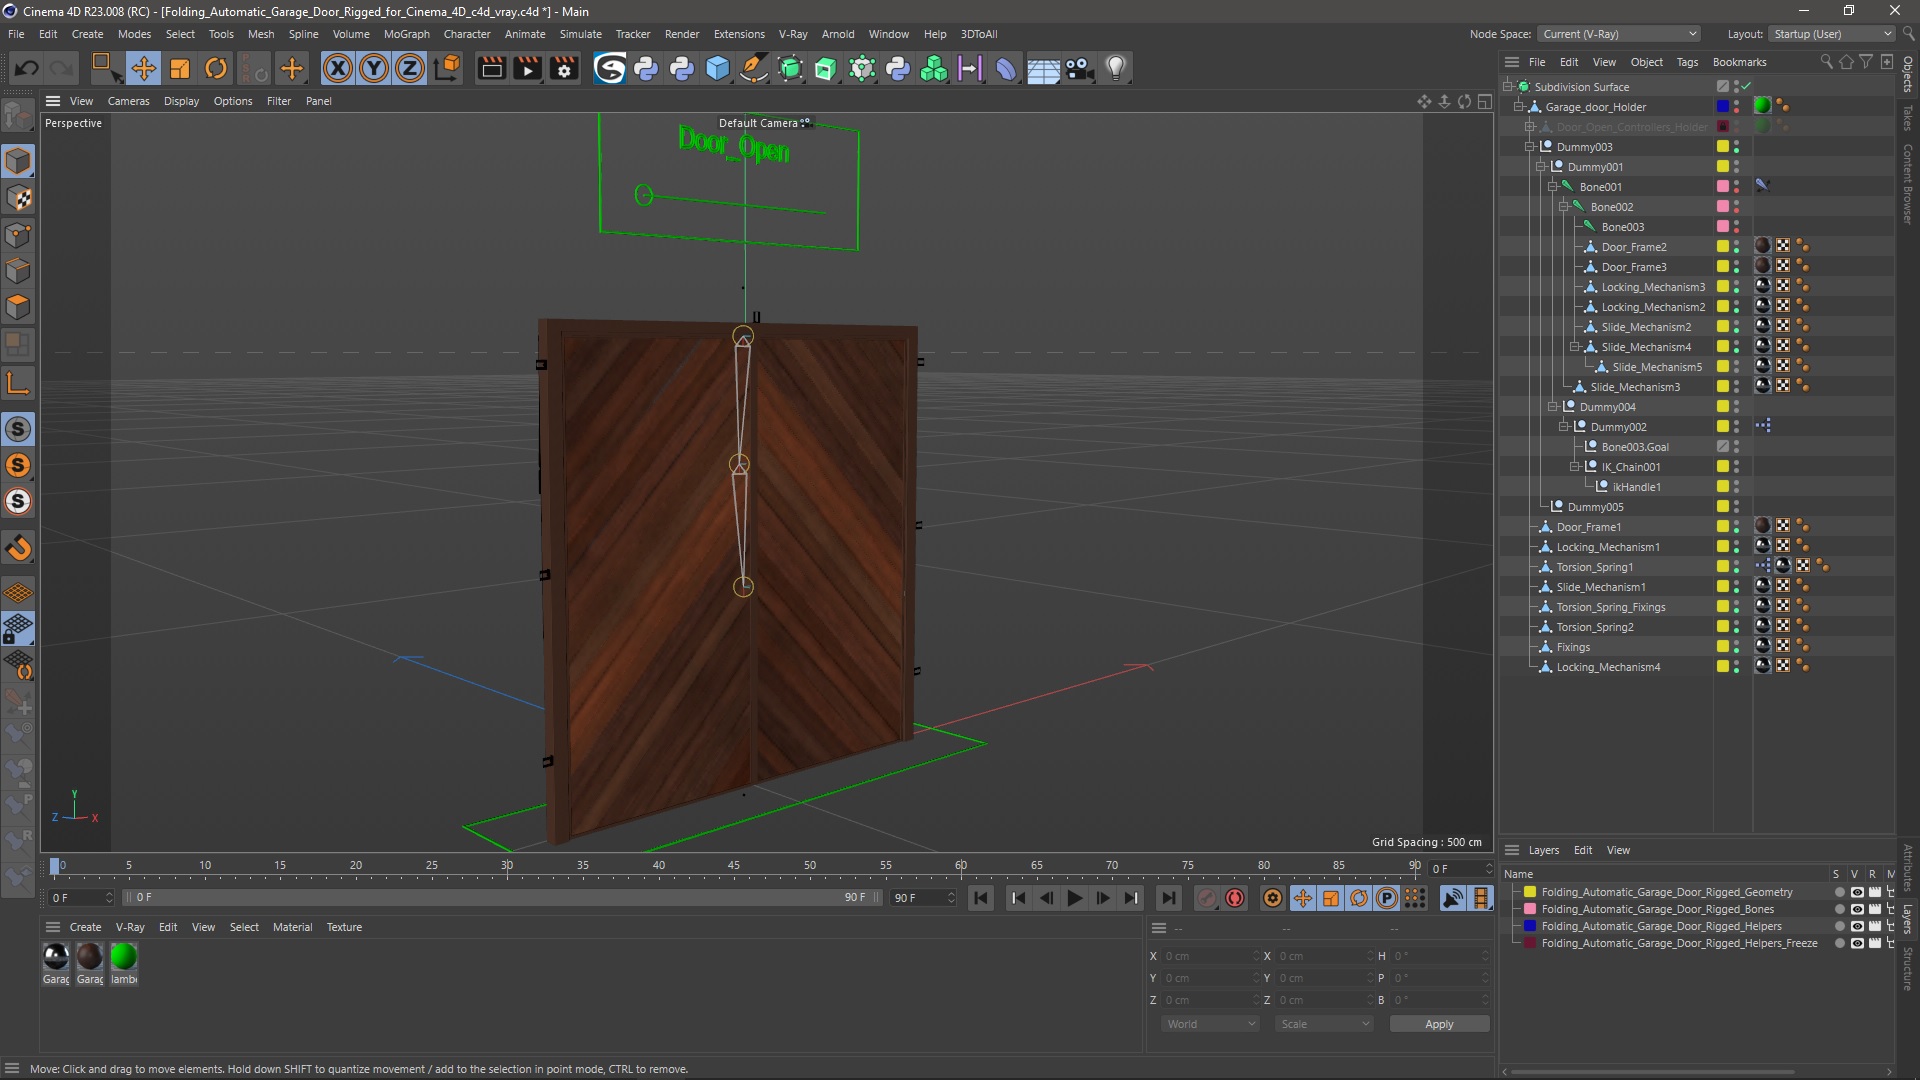Click the Floor grid icon in toolbar
Screen dimensions: 1920x1080
[1043, 68]
